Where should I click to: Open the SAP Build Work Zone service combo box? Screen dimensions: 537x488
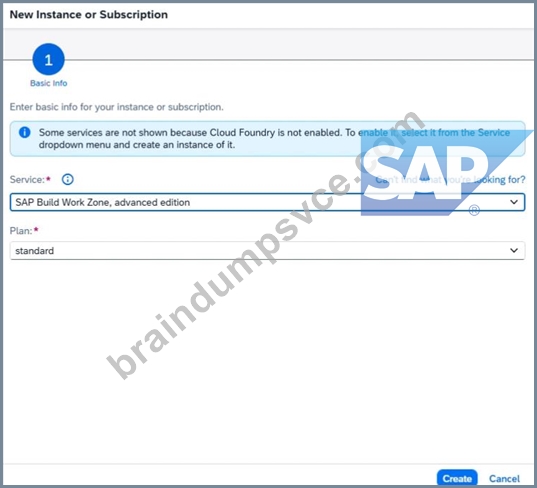click(267, 202)
